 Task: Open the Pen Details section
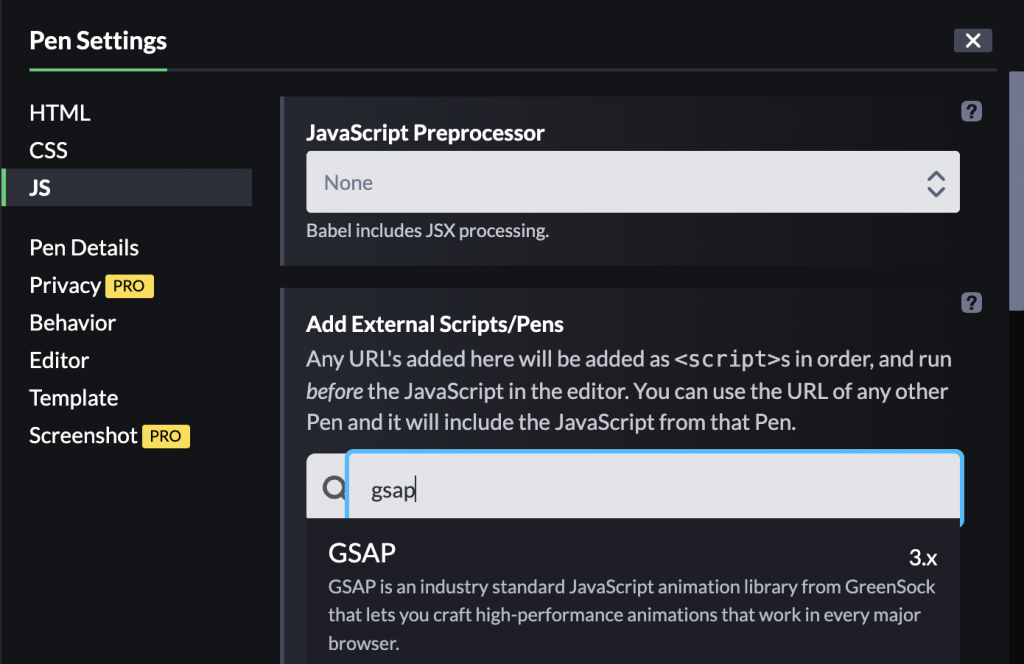point(84,248)
